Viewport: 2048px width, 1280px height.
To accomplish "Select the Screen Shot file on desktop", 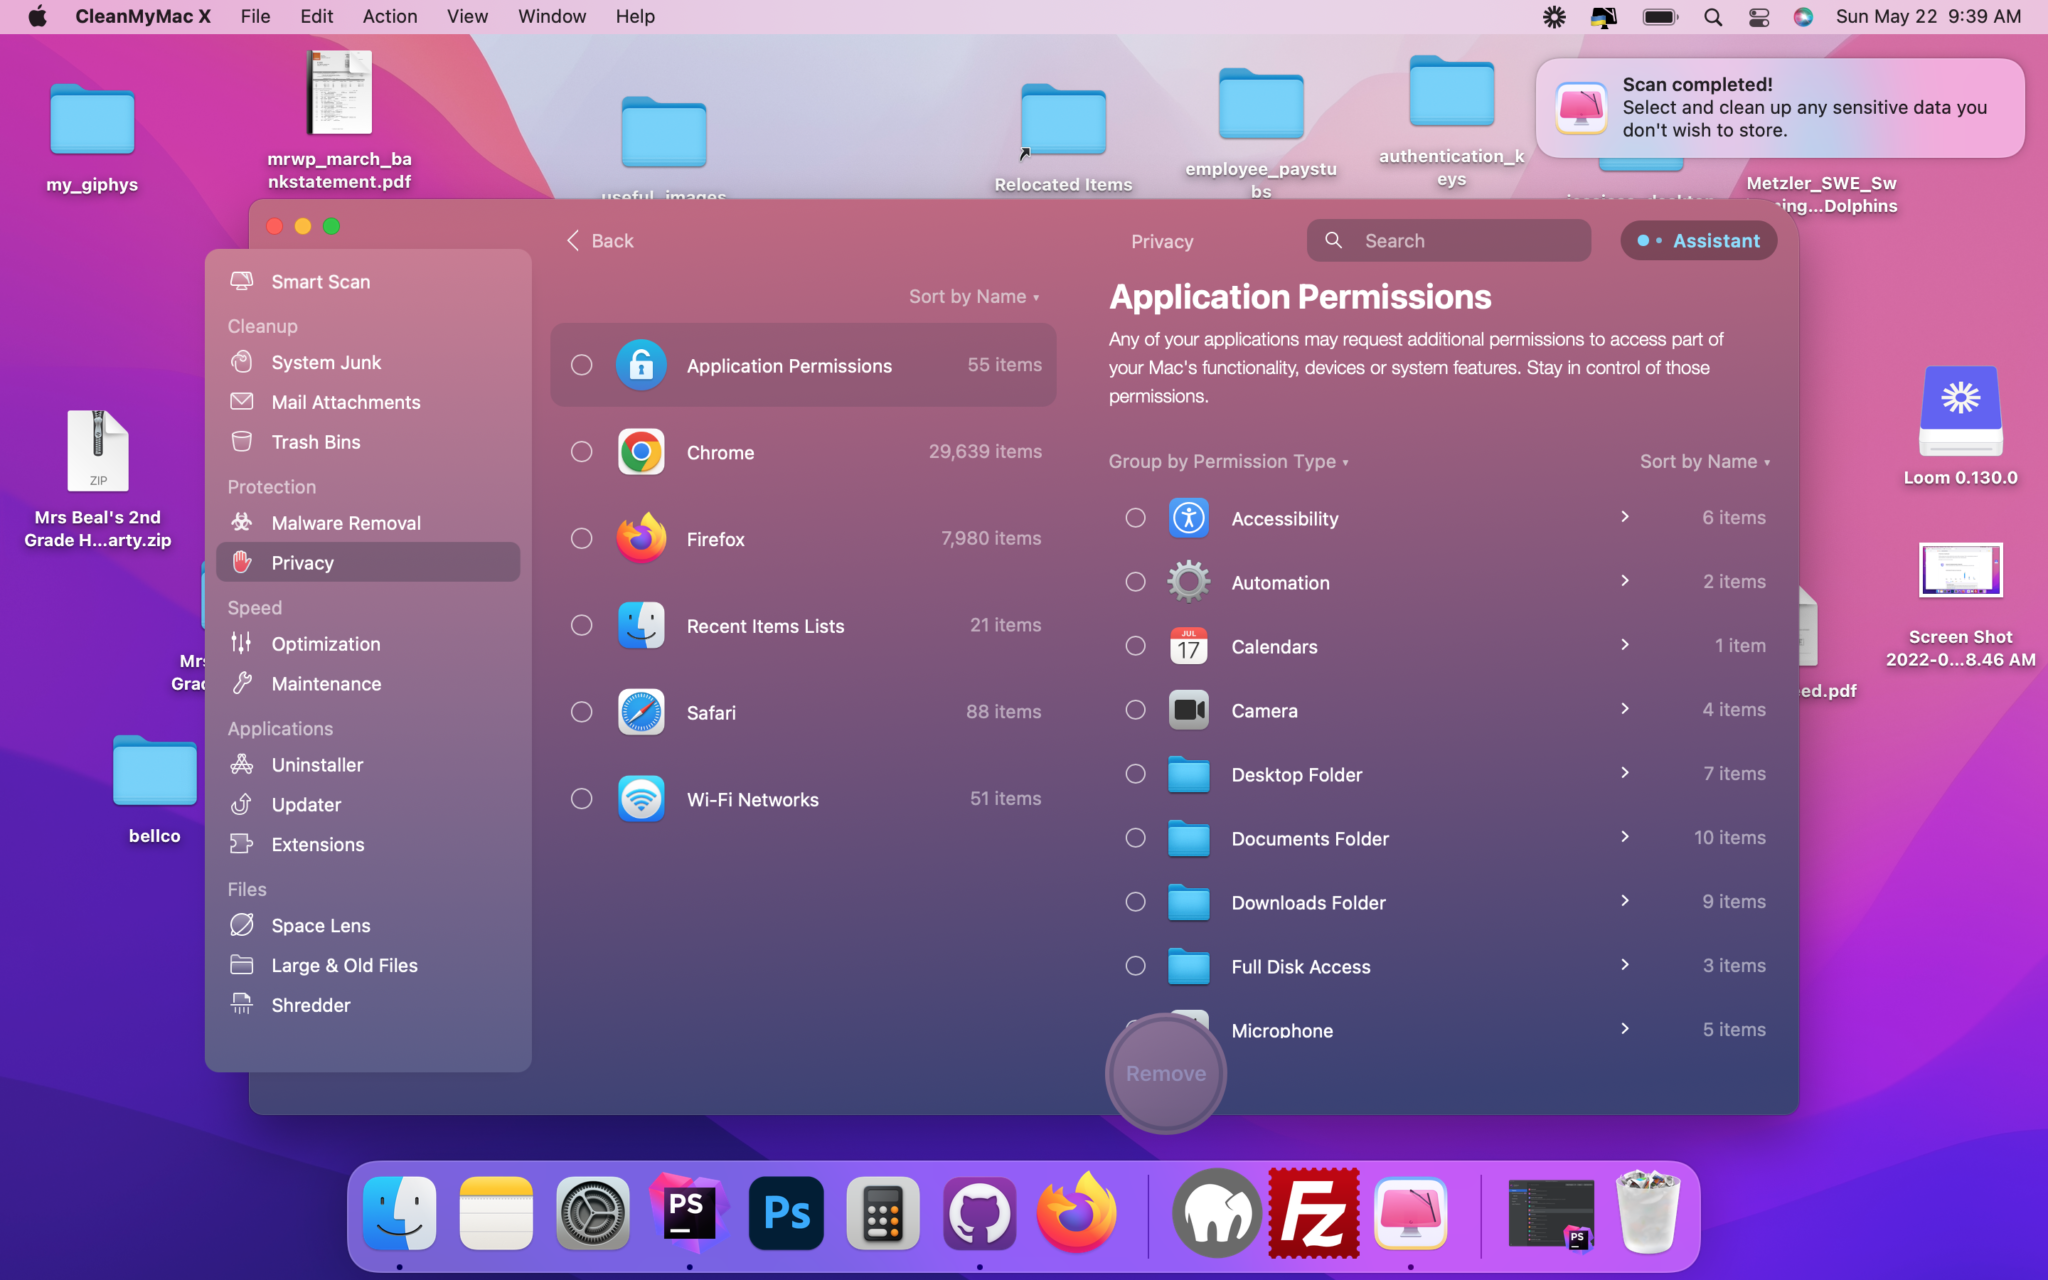I will click(1960, 607).
